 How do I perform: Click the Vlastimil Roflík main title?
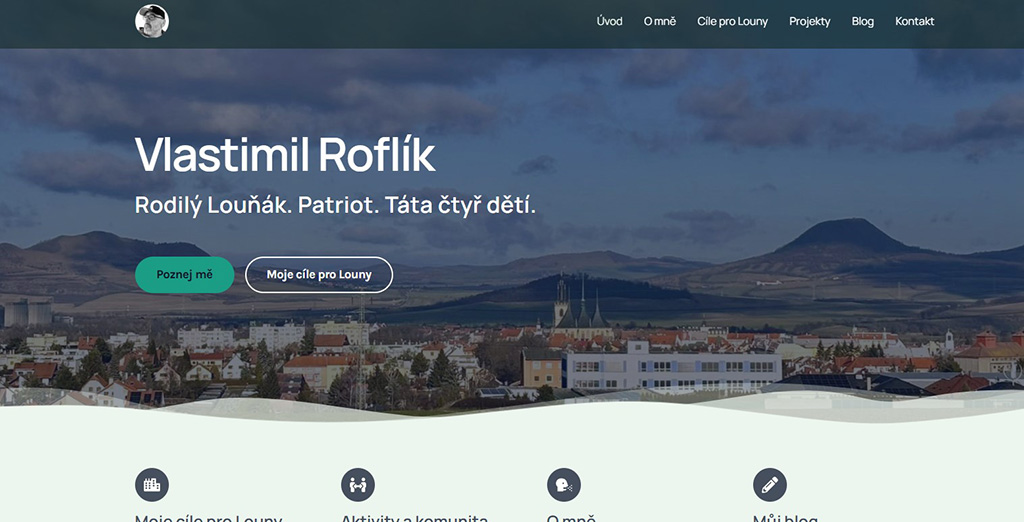pyautogui.click(x=285, y=154)
